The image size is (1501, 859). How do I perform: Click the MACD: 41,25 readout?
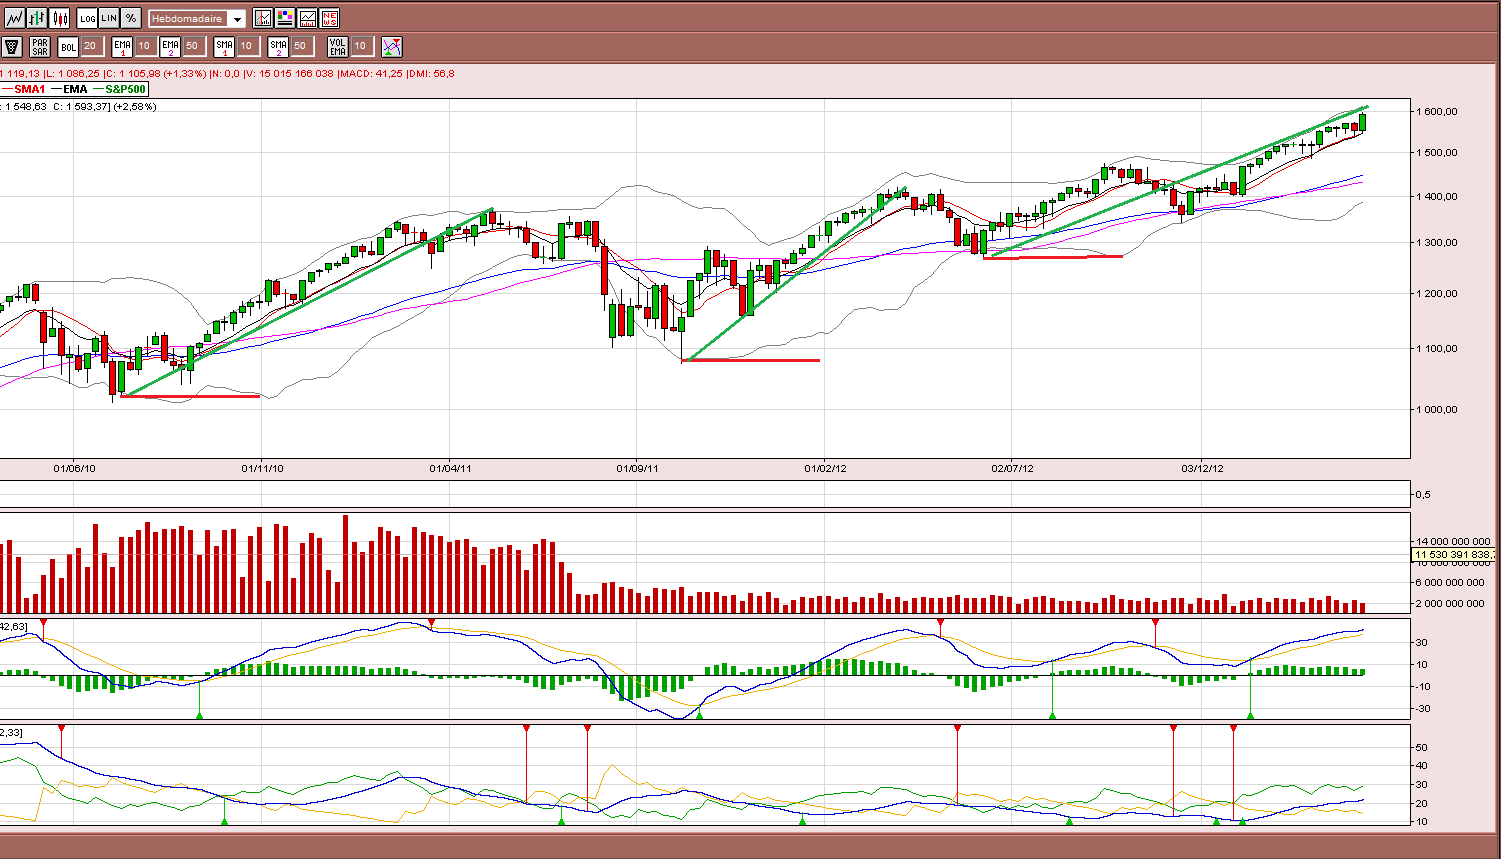point(371,74)
